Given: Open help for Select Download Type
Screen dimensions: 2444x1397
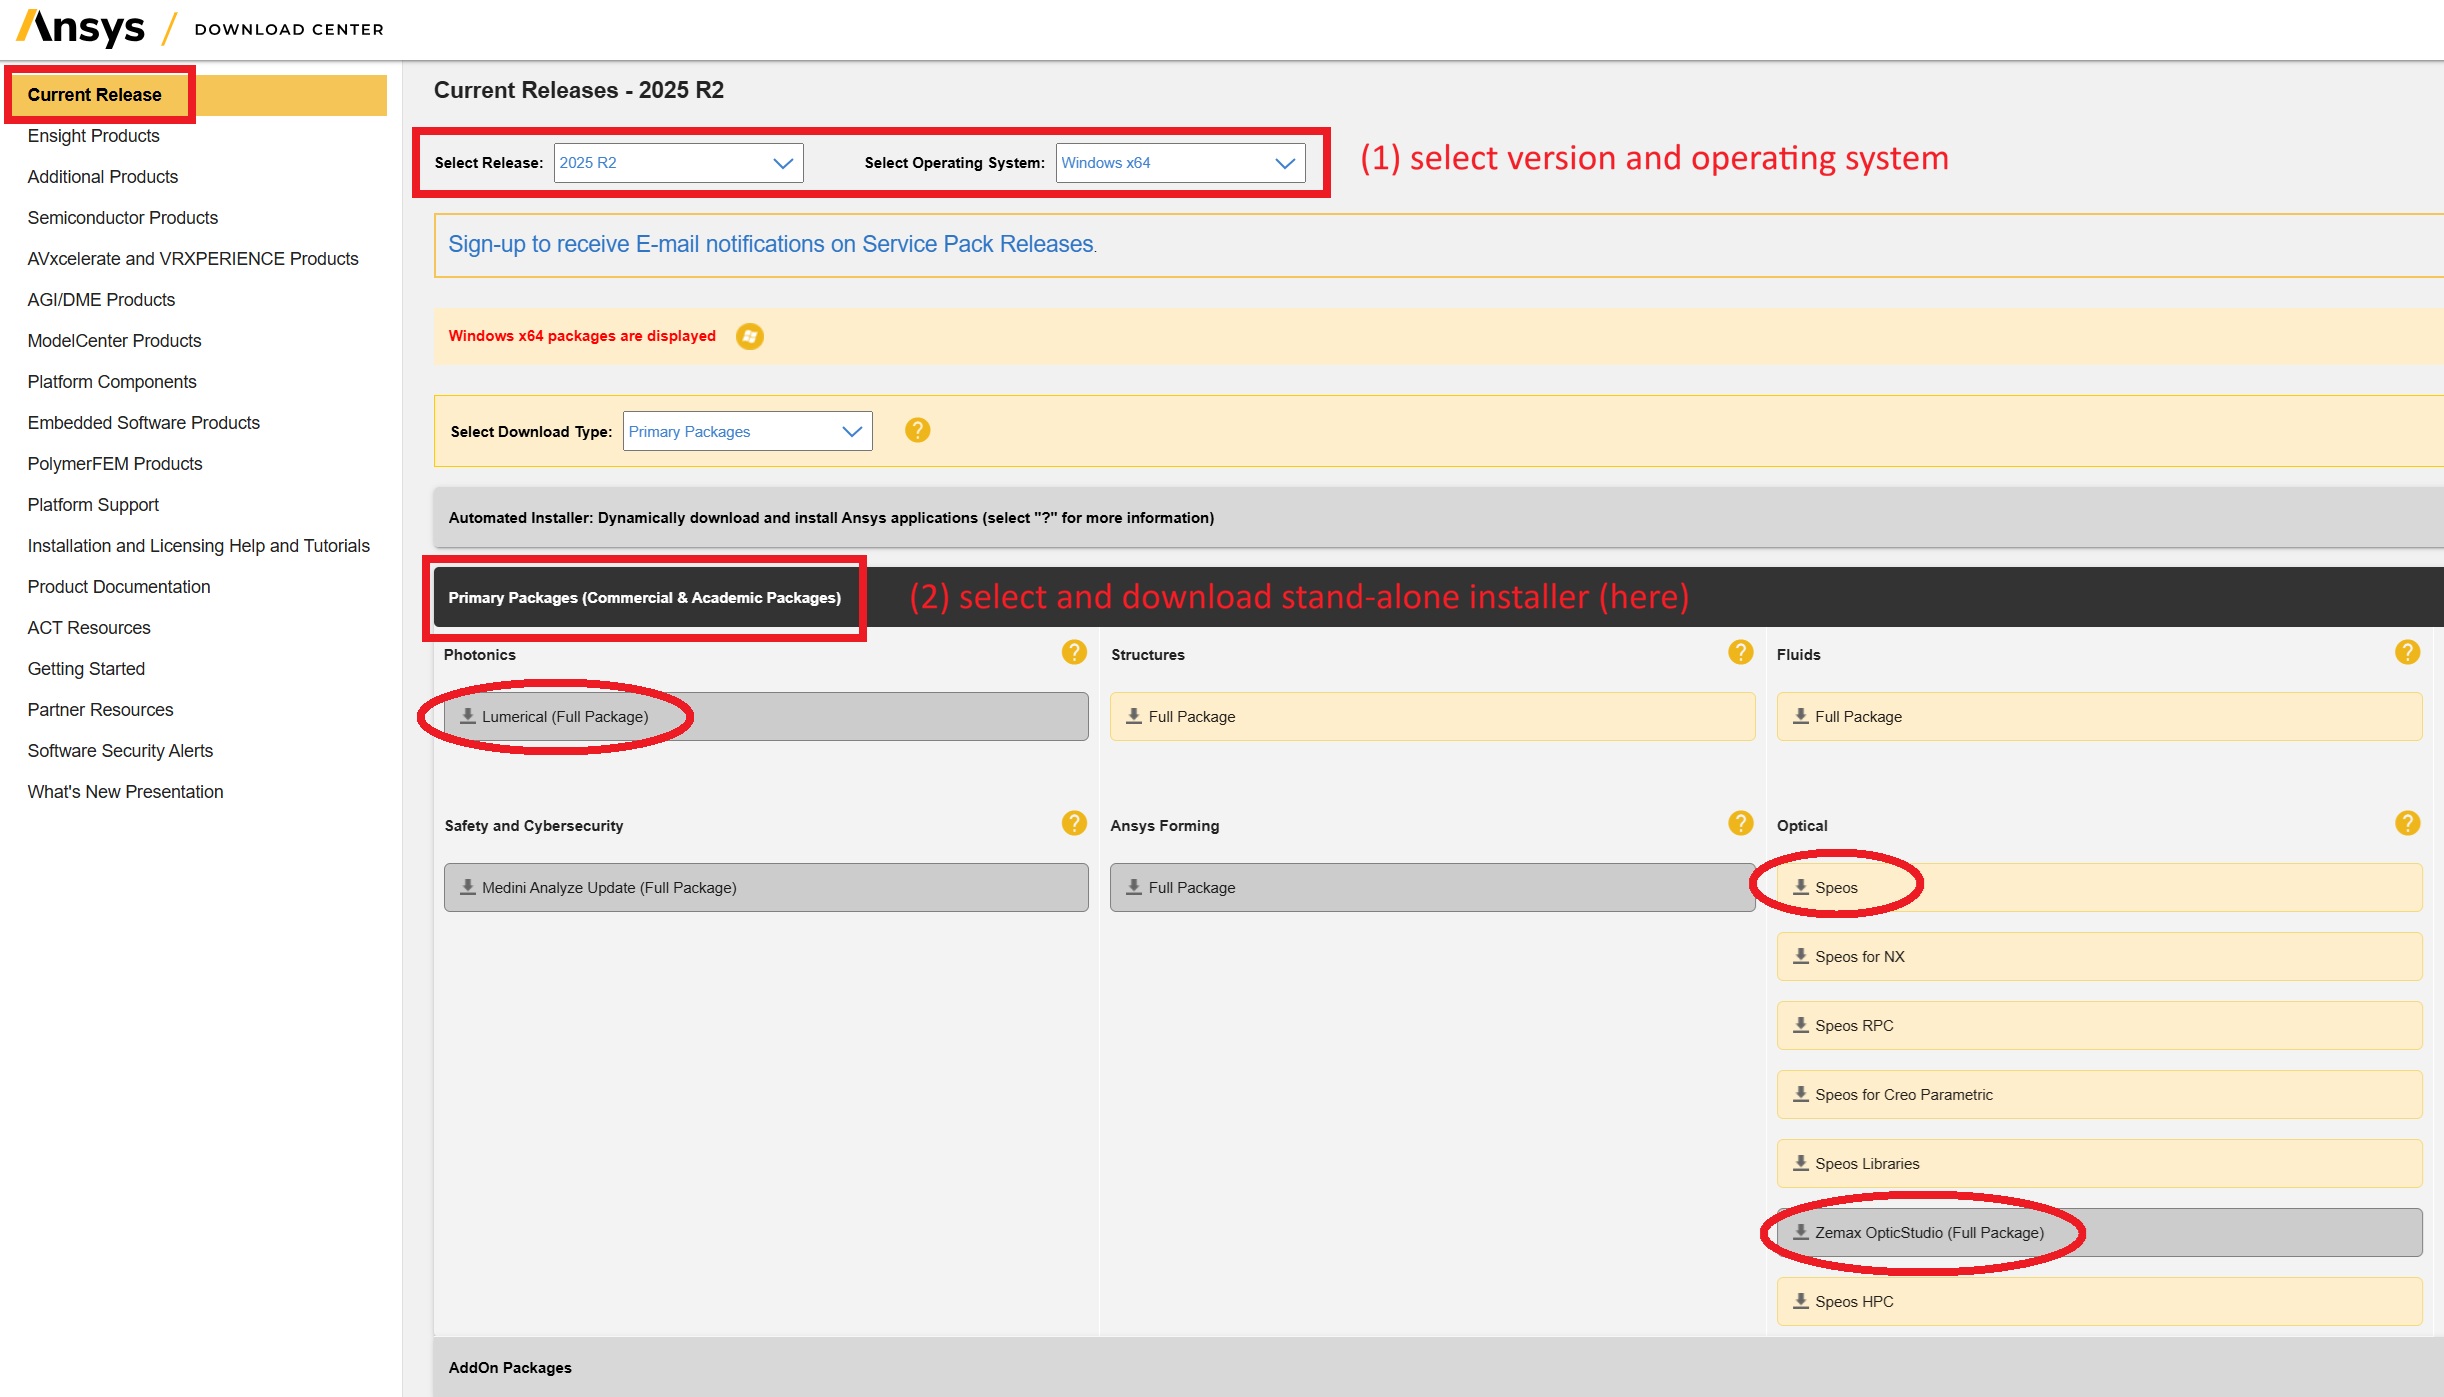Looking at the screenshot, I should tap(917, 430).
